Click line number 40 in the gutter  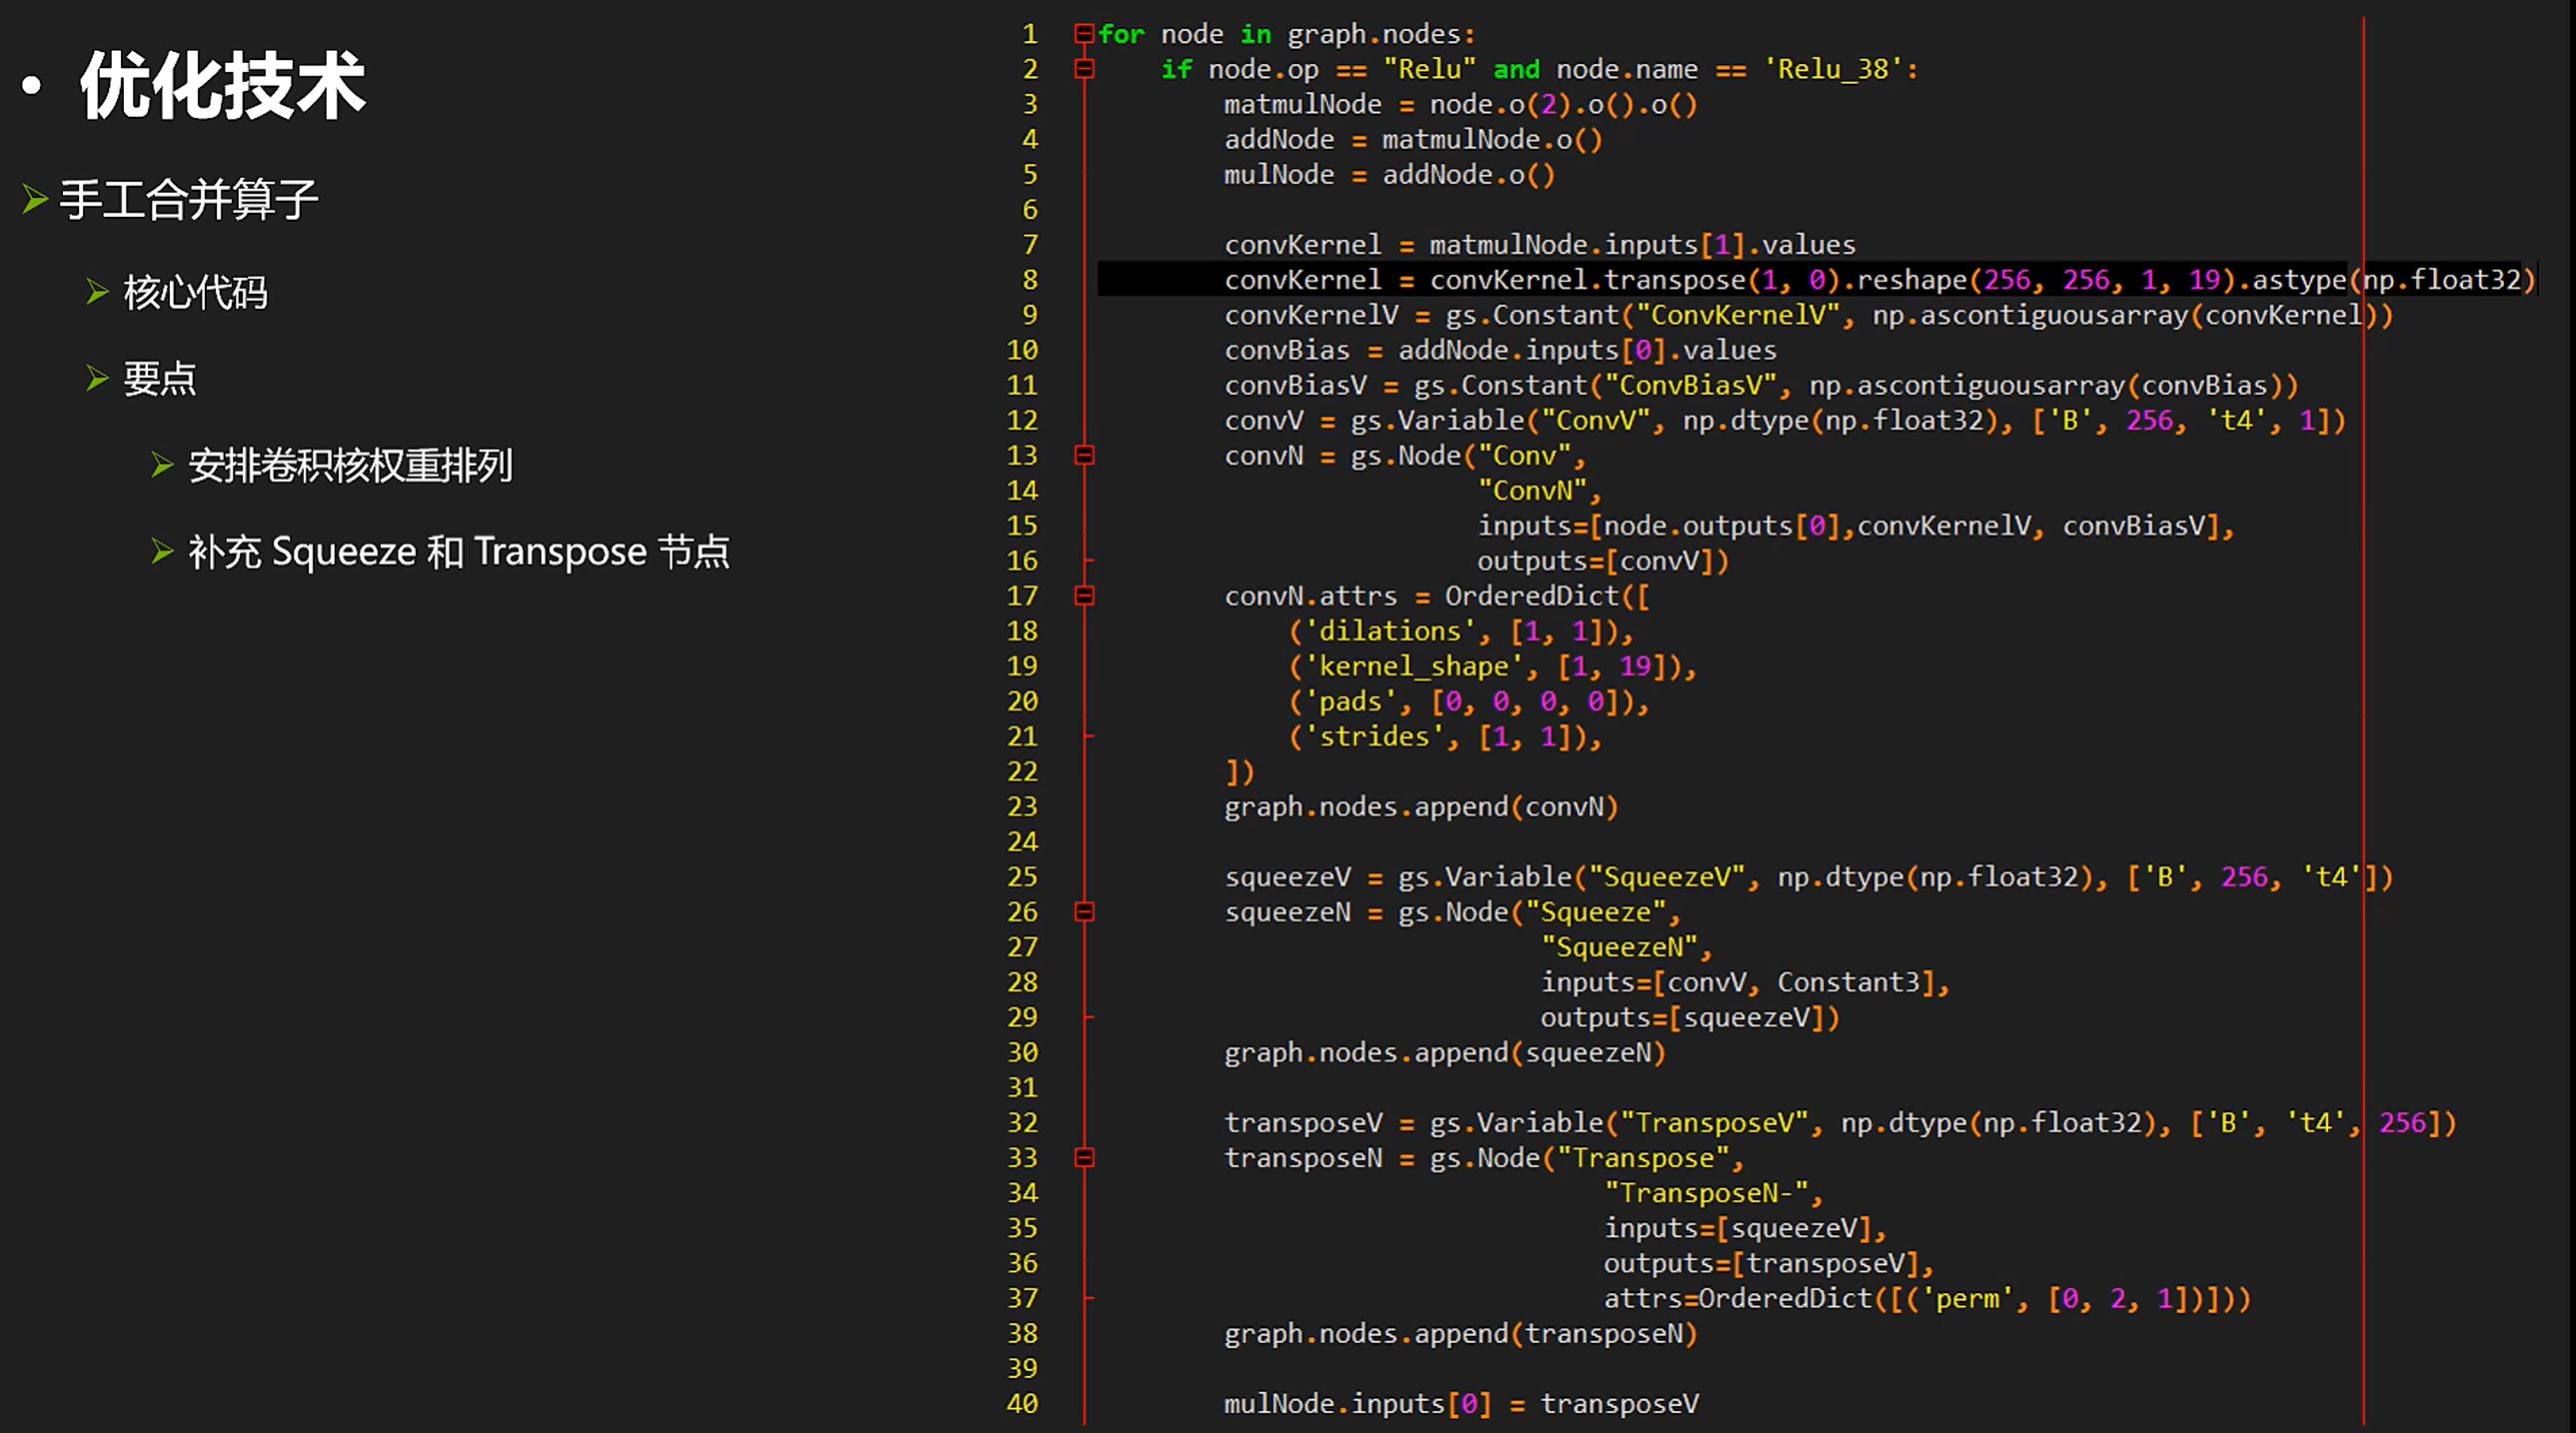1022,1404
